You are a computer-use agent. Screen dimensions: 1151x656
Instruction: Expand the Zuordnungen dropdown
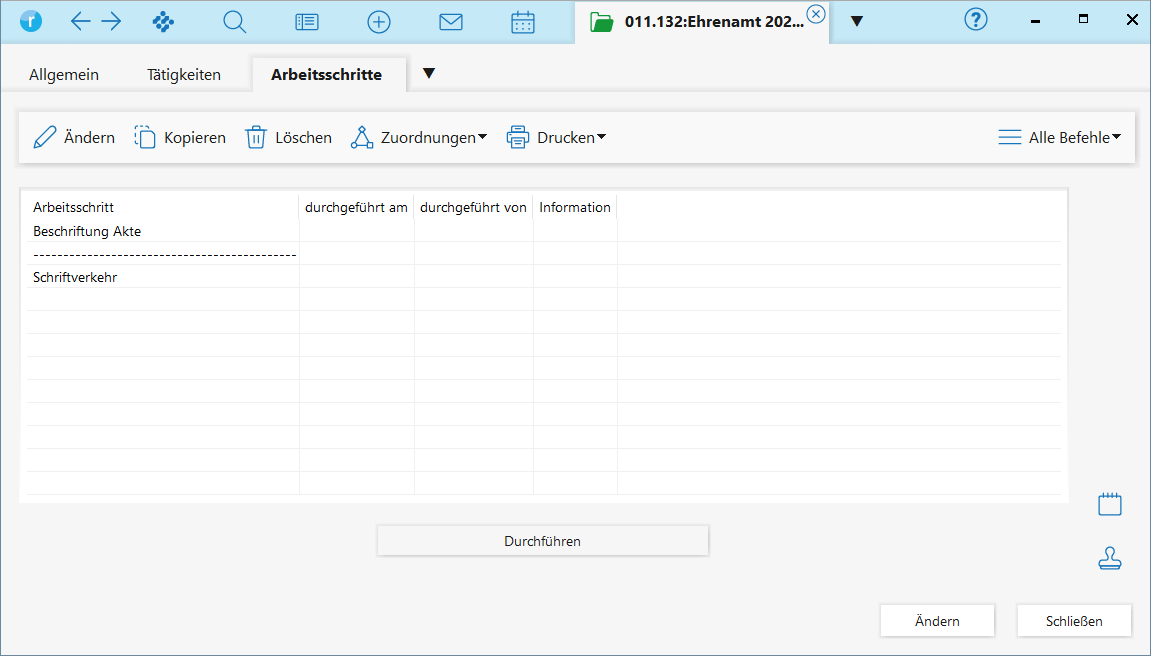coord(418,138)
